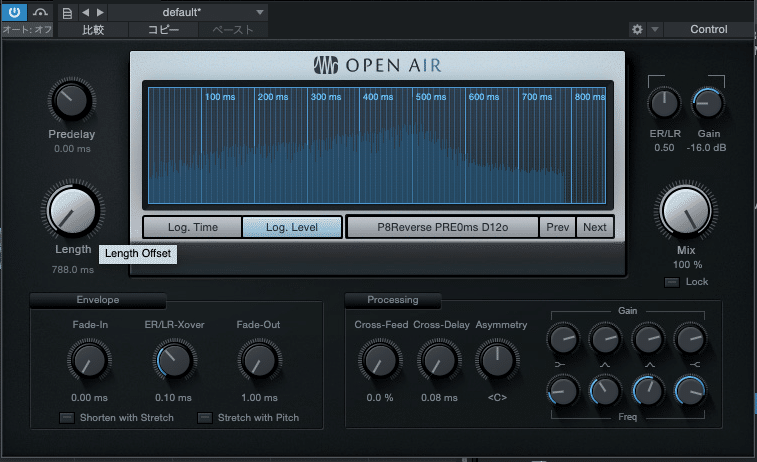Click the high-shelf EQ Gain knob

(690, 338)
